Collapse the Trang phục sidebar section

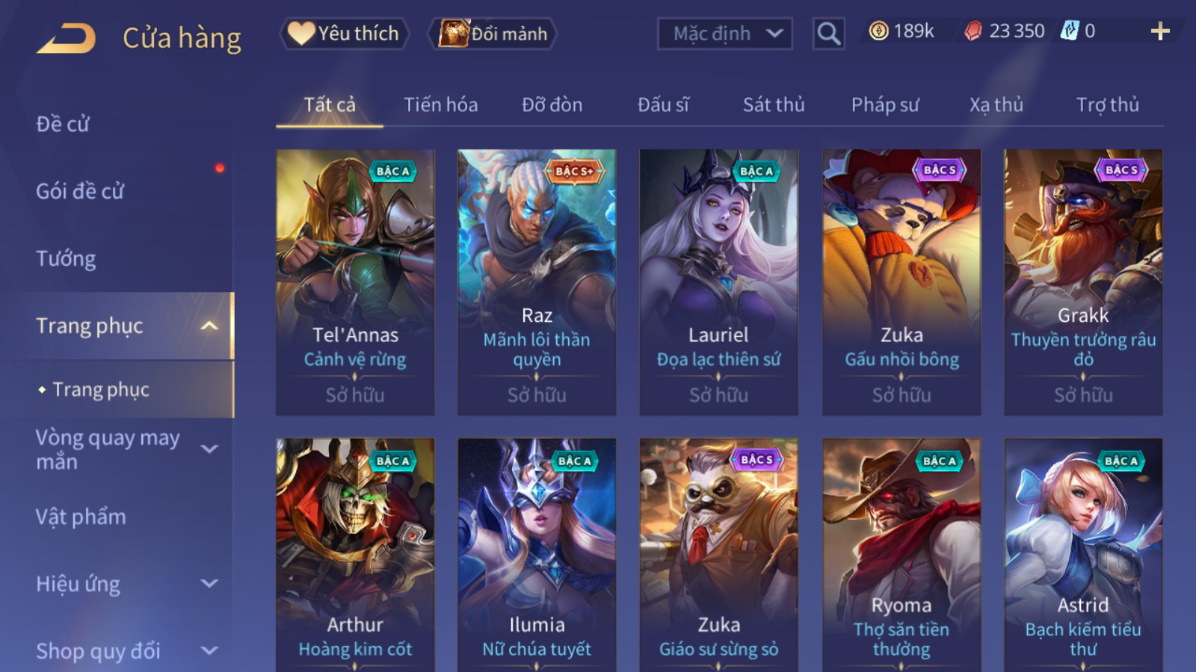click(209, 326)
